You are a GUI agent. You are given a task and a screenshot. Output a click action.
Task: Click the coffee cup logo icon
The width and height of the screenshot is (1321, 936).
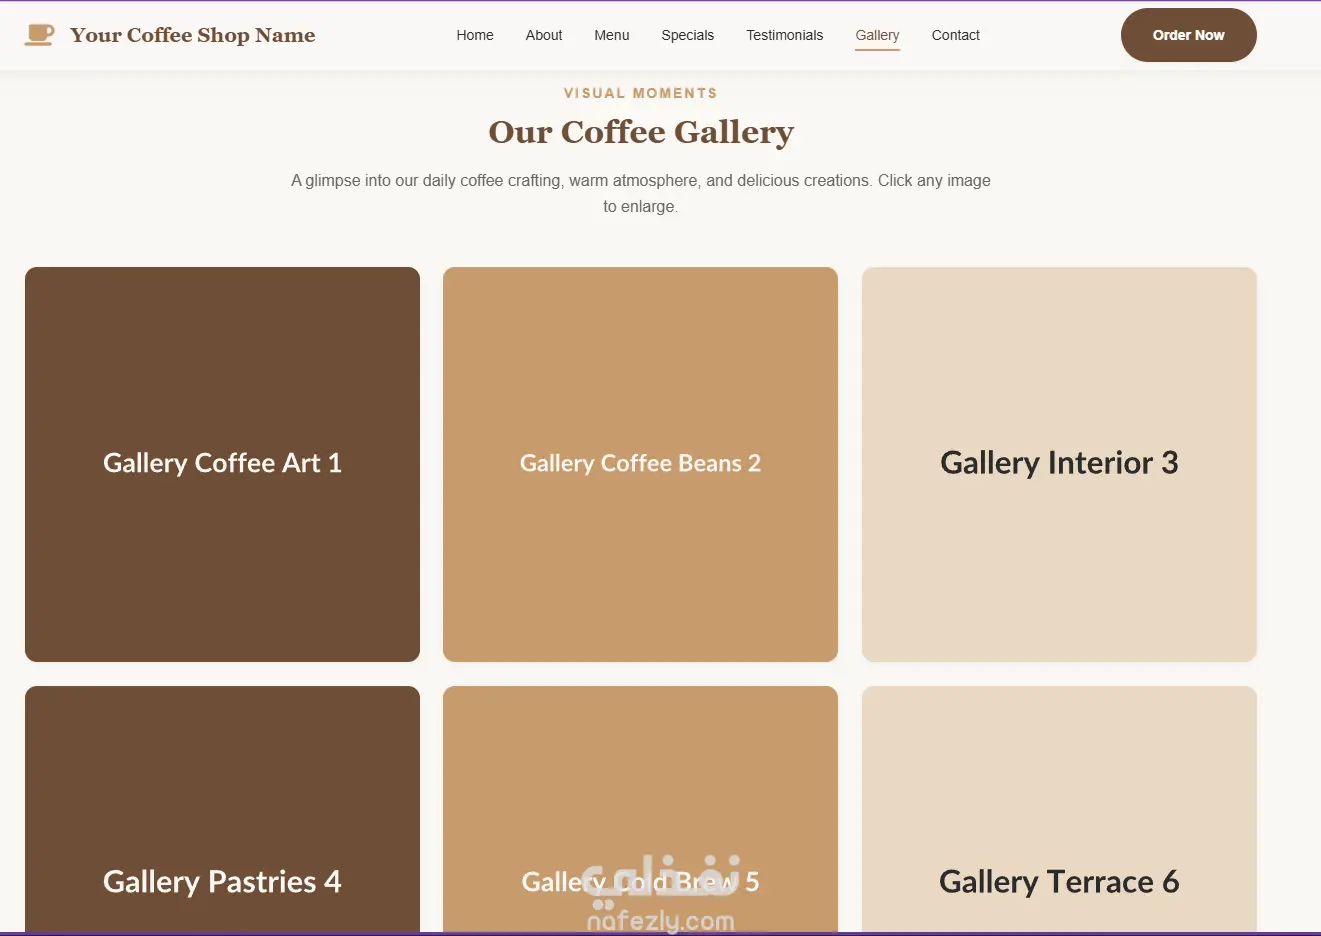coord(39,35)
